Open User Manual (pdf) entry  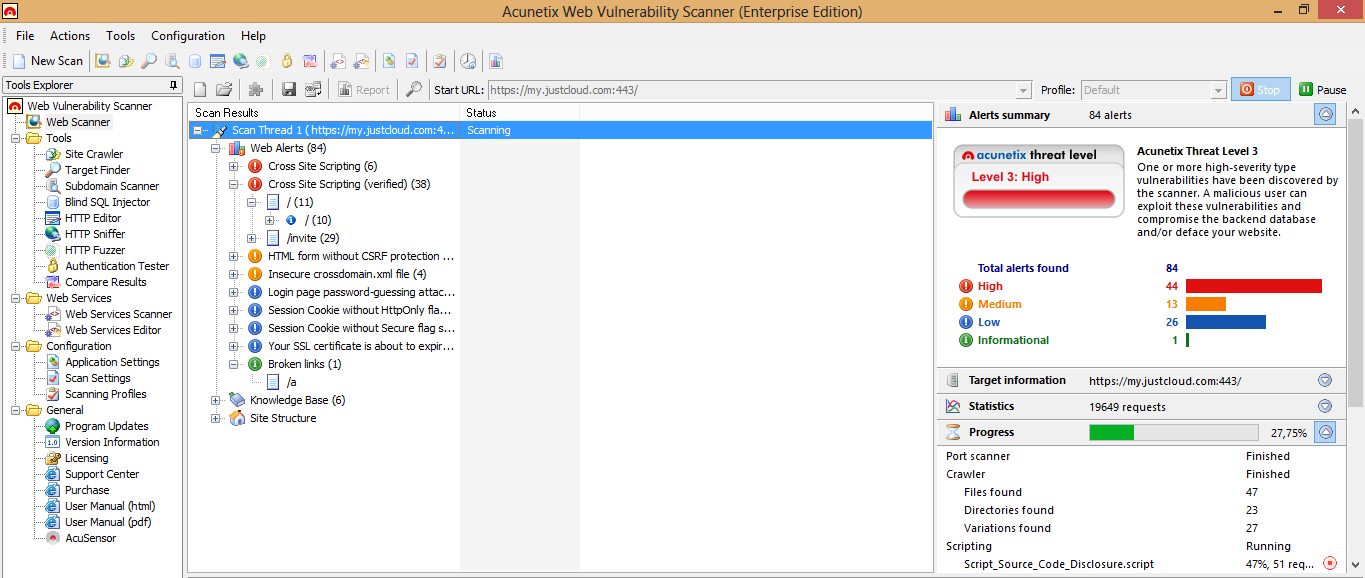coord(108,522)
